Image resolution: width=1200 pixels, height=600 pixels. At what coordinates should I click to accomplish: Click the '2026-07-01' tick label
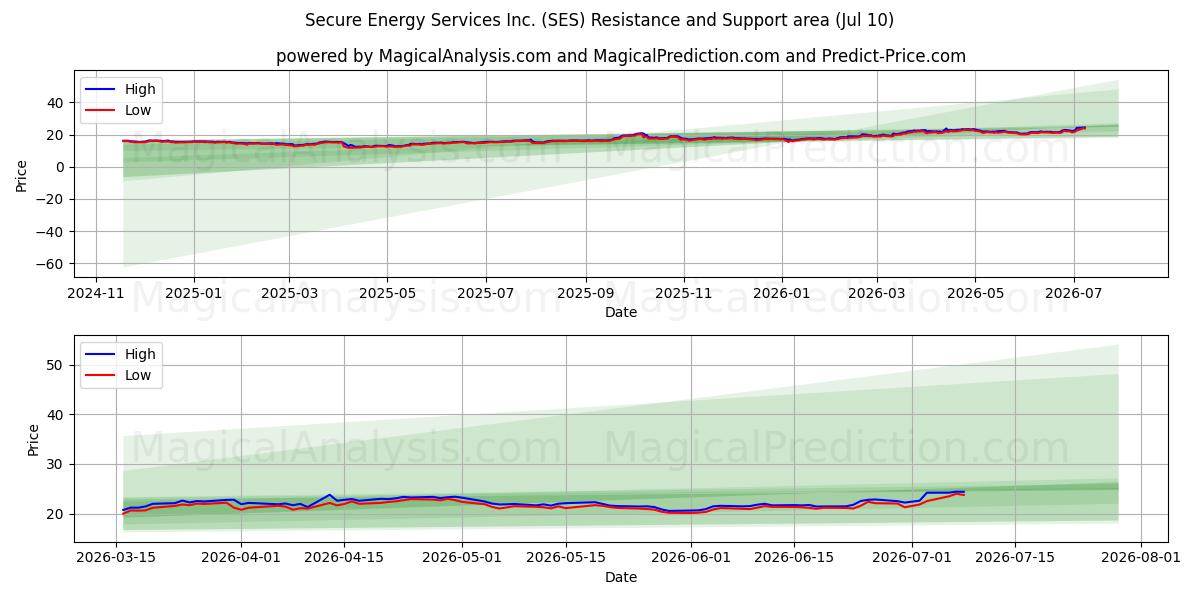point(912,559)
